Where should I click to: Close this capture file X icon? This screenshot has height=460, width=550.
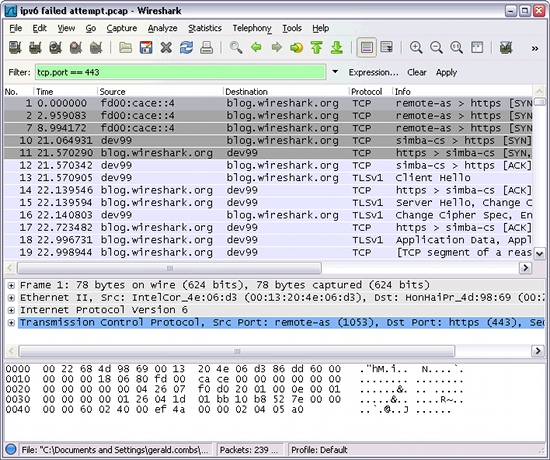pyautogui.click(x=166, y=47)
